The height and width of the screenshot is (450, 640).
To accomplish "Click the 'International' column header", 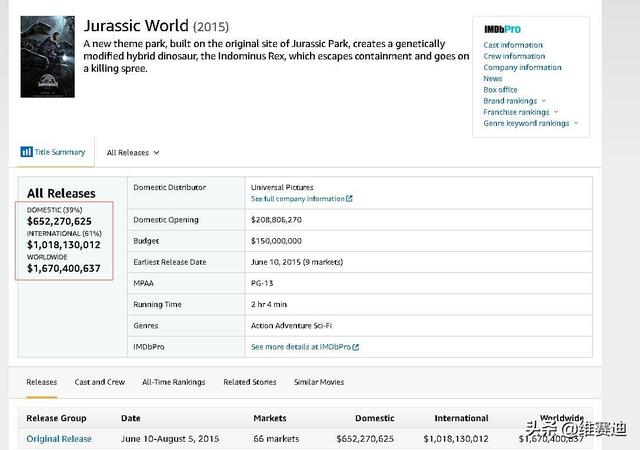I will pyautogui.click(x=461, y=418).
